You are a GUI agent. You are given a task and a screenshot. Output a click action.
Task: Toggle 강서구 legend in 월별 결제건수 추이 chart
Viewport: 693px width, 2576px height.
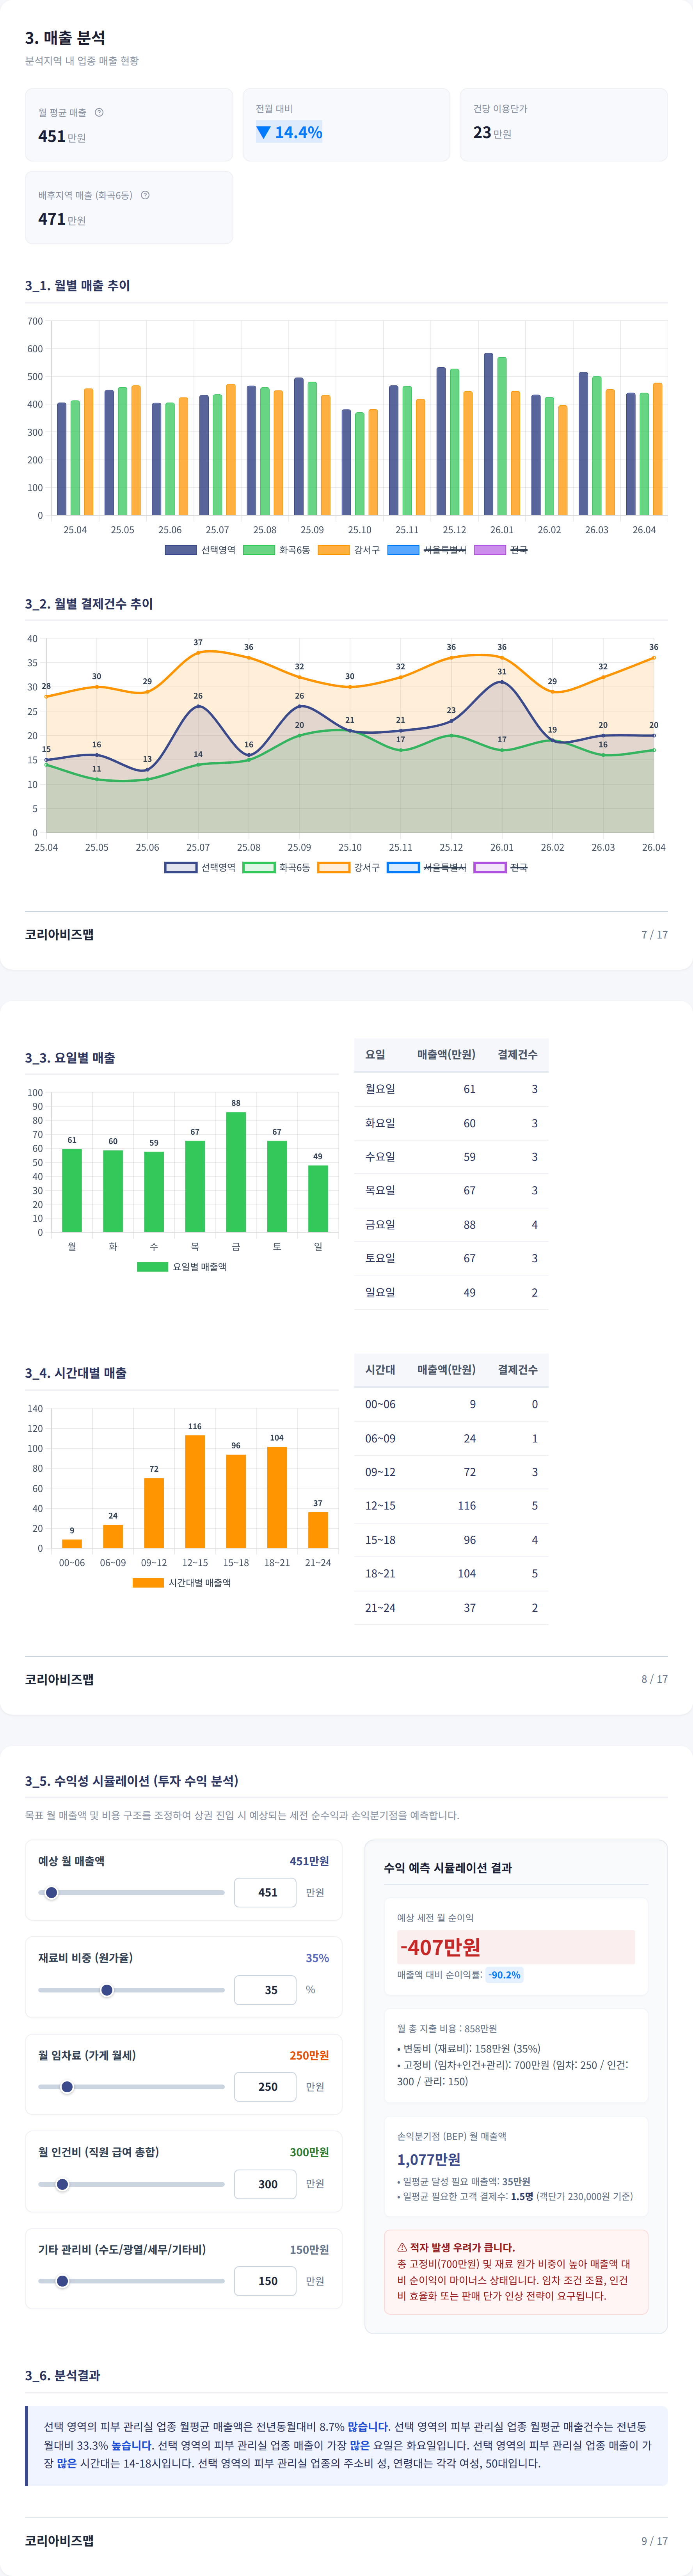click(x=348, y=867)
